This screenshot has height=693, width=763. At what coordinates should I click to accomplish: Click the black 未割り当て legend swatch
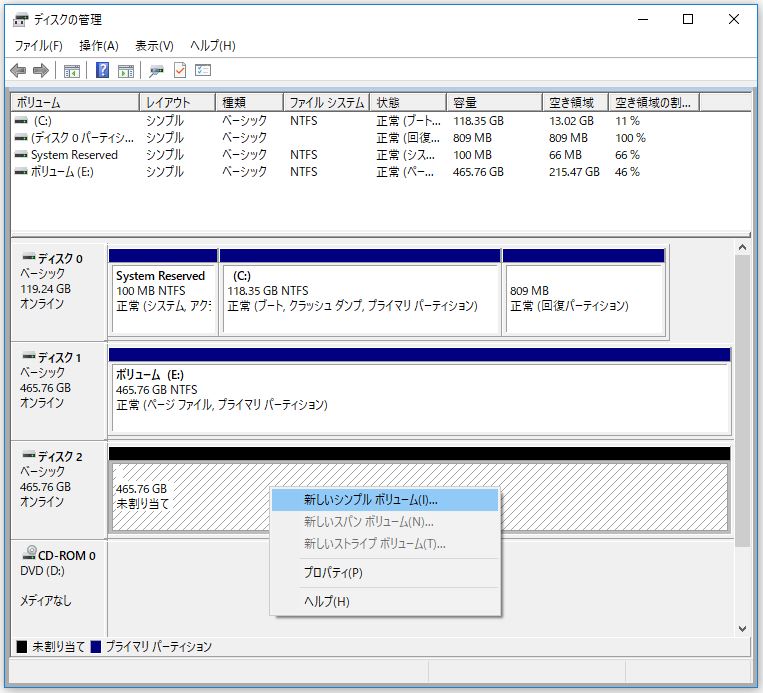click(21, 647)
